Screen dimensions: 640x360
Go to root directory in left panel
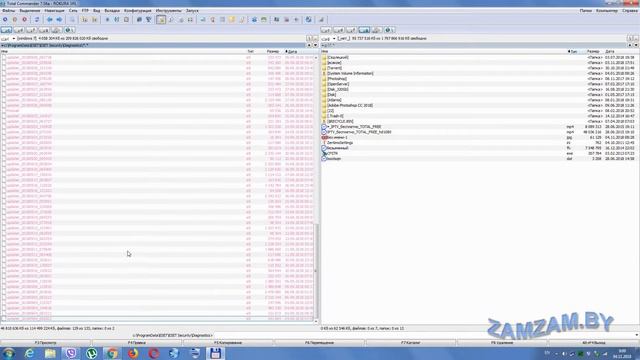click(309, 38)
